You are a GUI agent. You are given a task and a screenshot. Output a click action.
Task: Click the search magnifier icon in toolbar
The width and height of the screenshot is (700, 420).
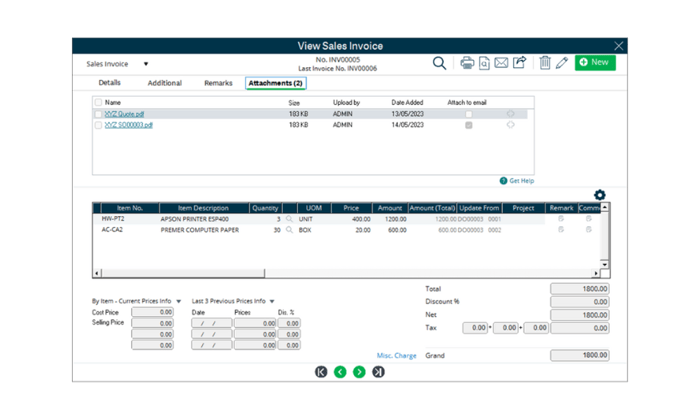click(439, 63)
